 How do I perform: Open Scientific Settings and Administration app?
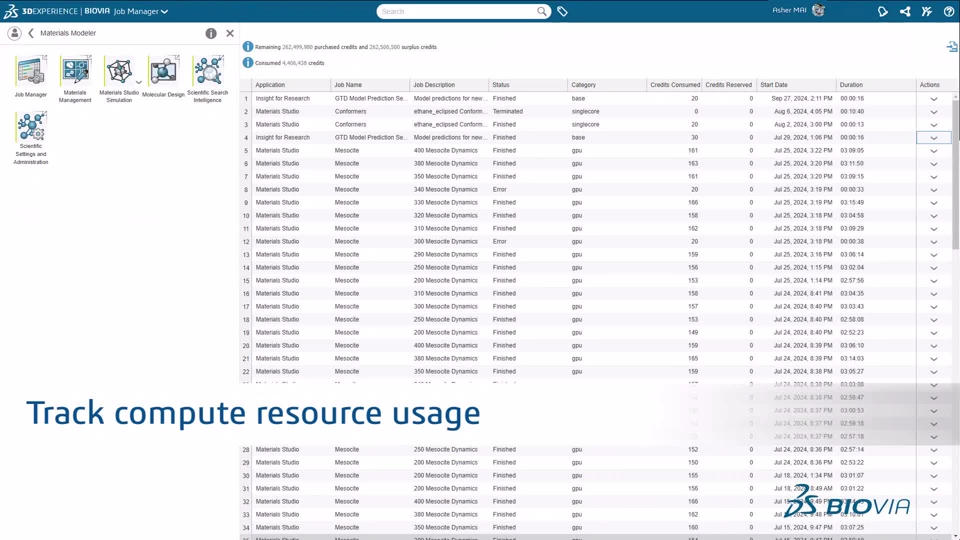[31, 127]
